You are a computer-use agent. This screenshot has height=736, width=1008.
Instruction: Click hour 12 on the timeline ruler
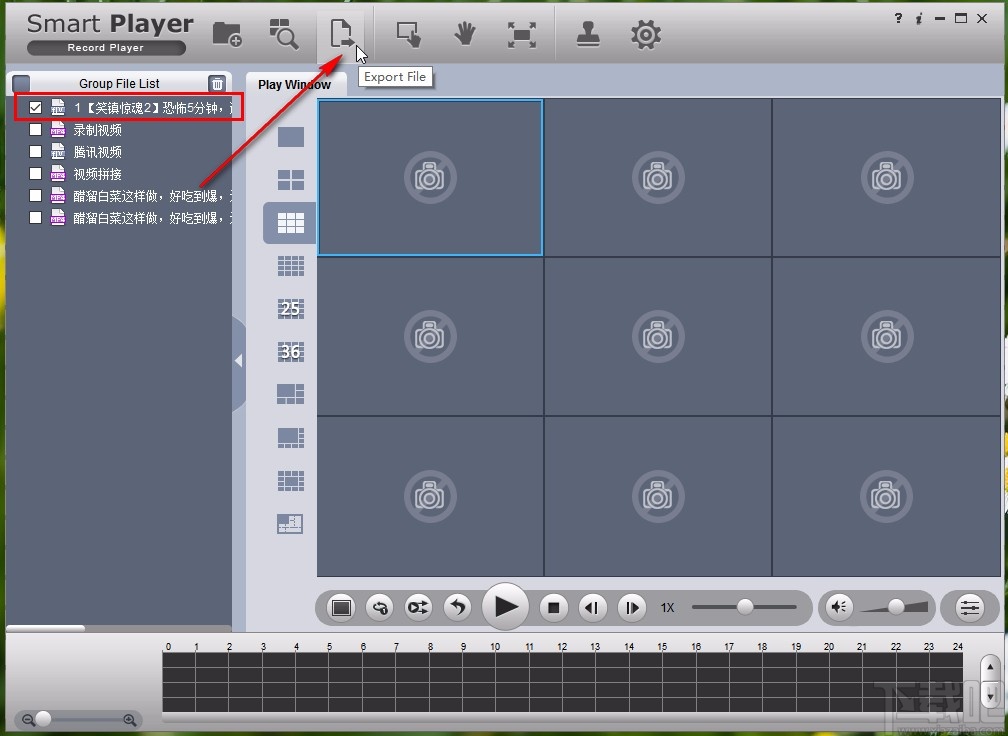pyautogui.click(x=562, y=647)
